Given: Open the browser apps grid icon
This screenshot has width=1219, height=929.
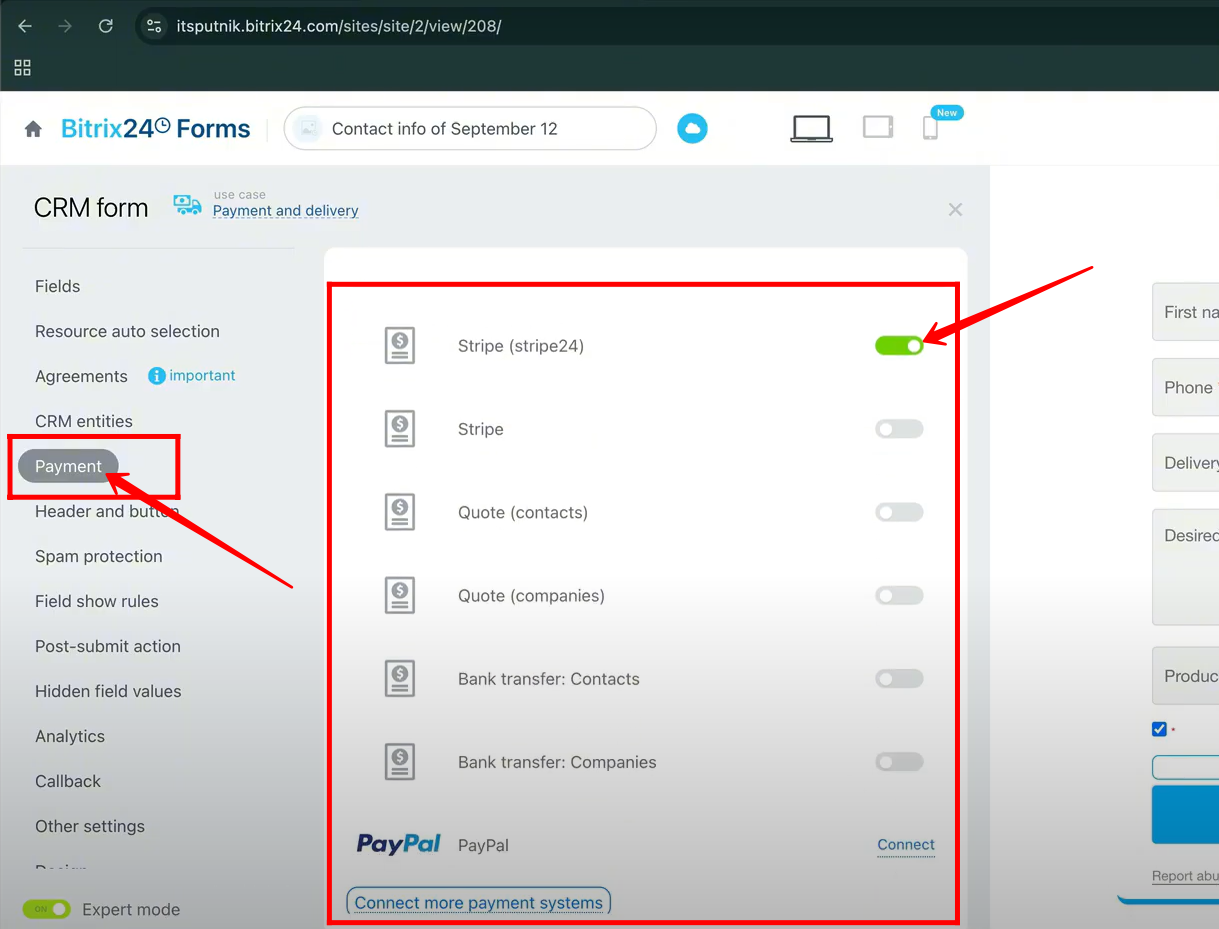Looking at the screenshot, I should click(23, 68).
